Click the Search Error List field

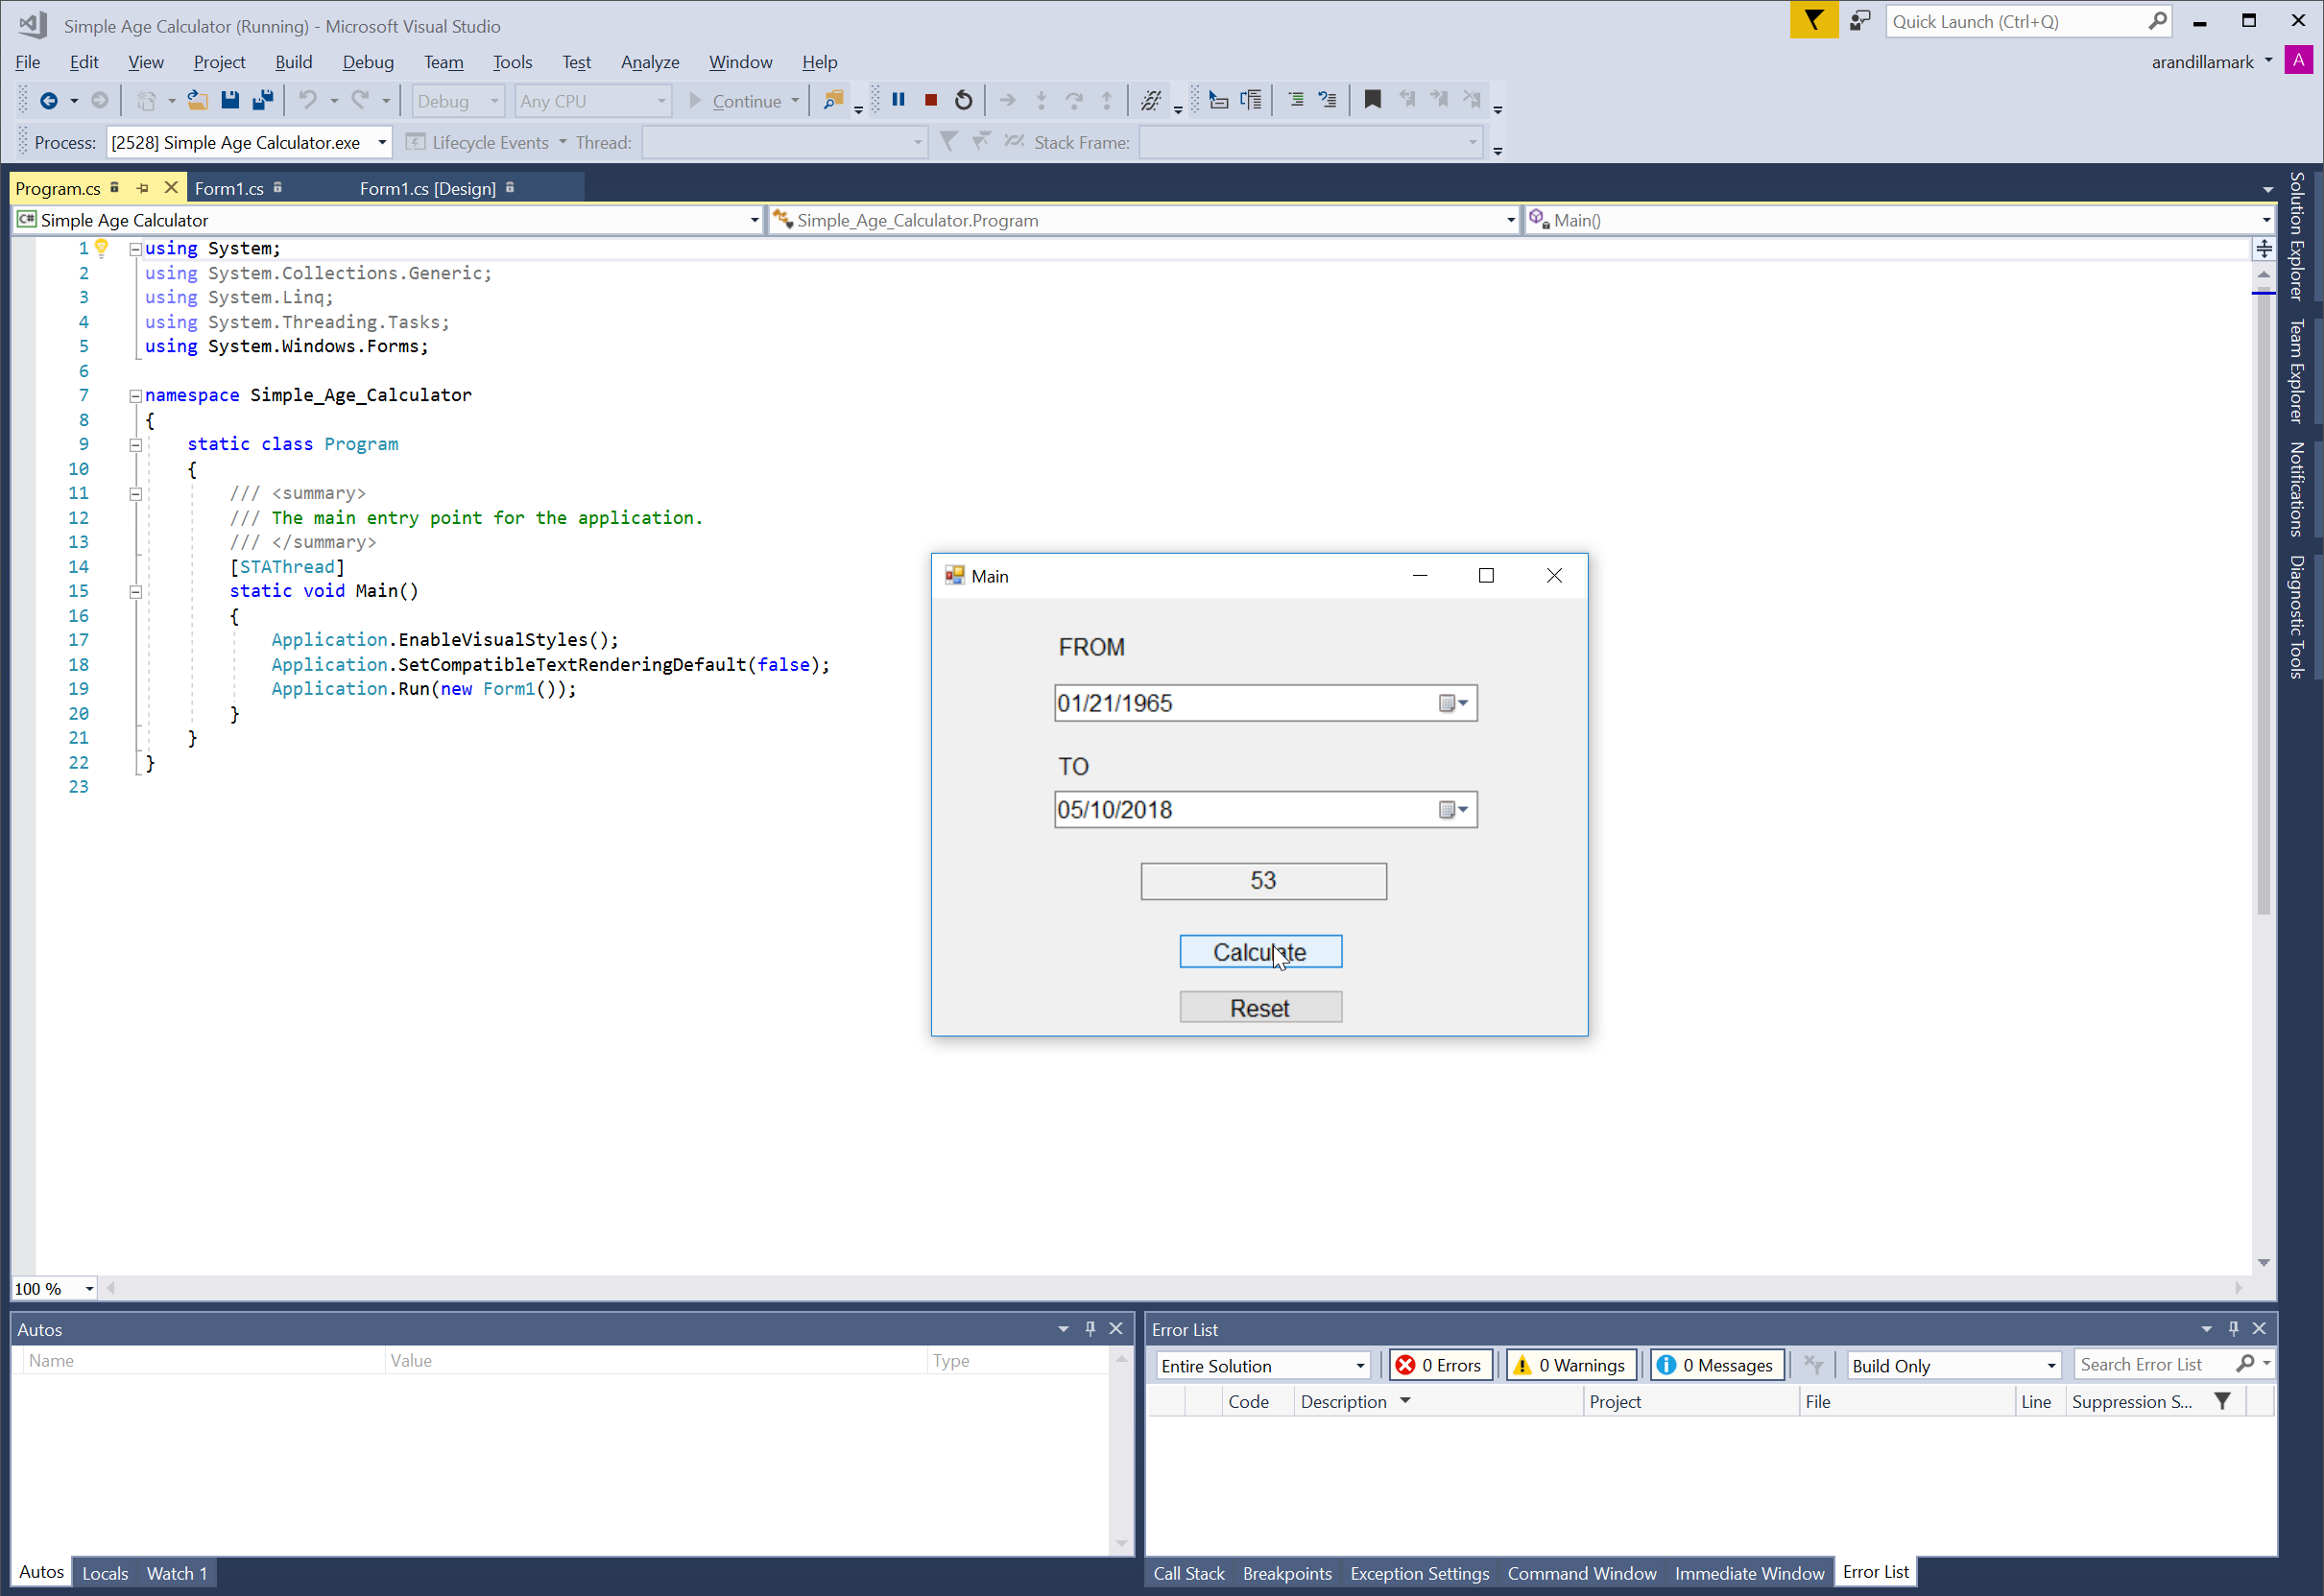click(x=2152, y=1365)
